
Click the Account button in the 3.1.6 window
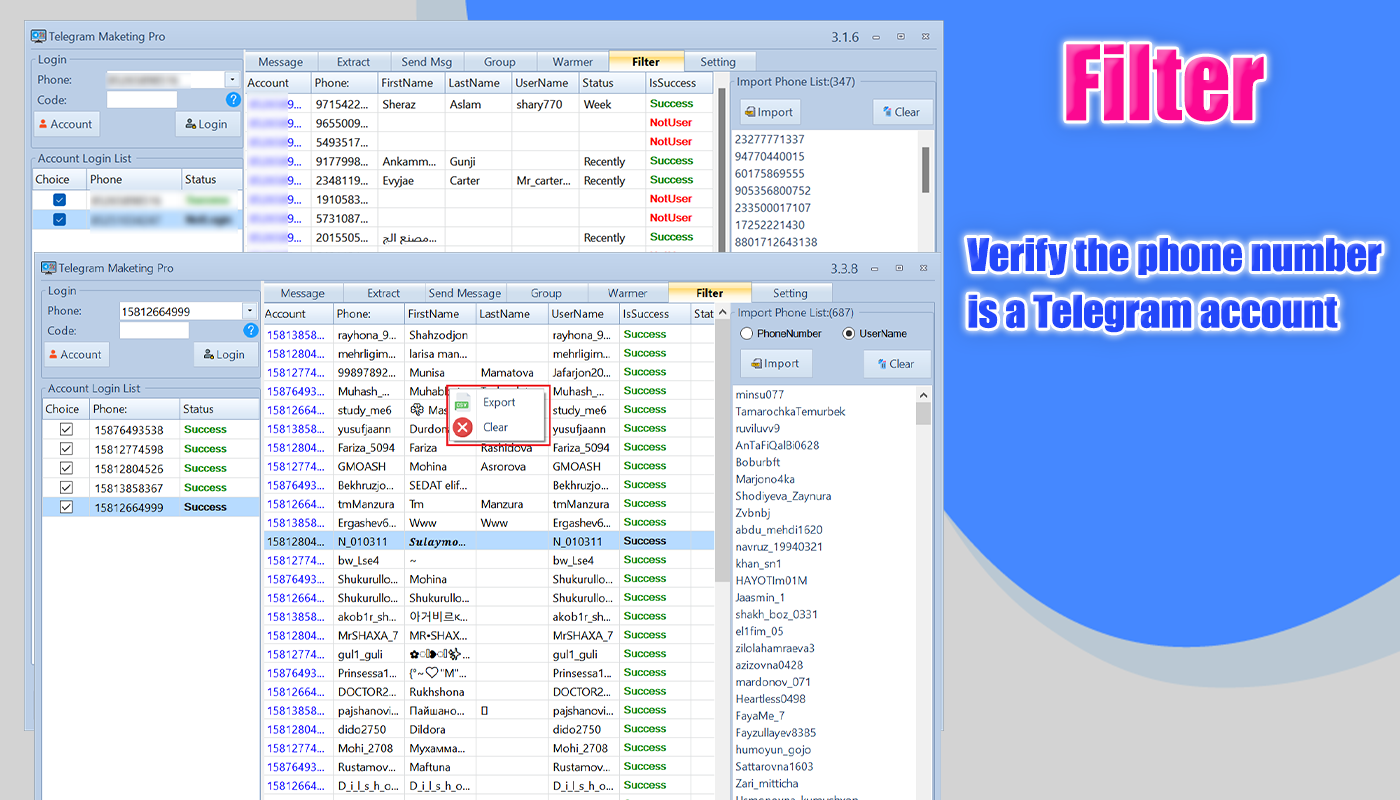(67, 124)
